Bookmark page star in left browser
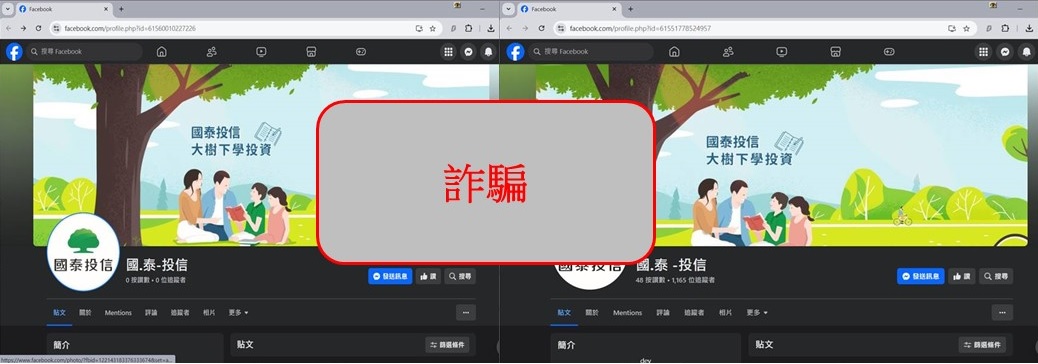1038x364 pixels. coord(432,28)
